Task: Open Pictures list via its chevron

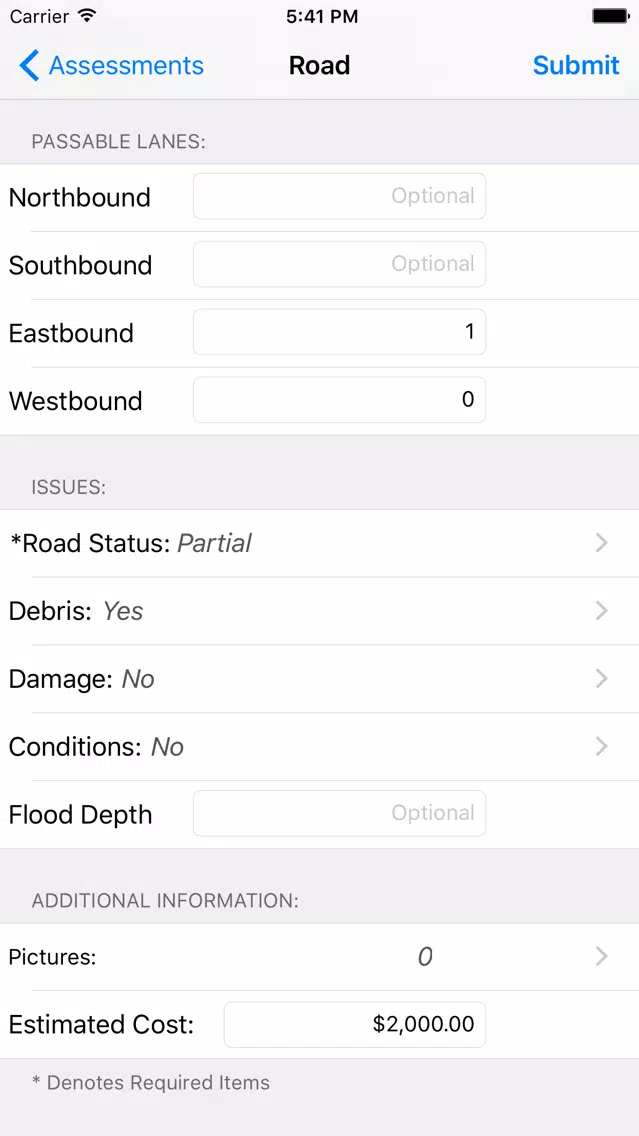Action: (x=601, y=956)
